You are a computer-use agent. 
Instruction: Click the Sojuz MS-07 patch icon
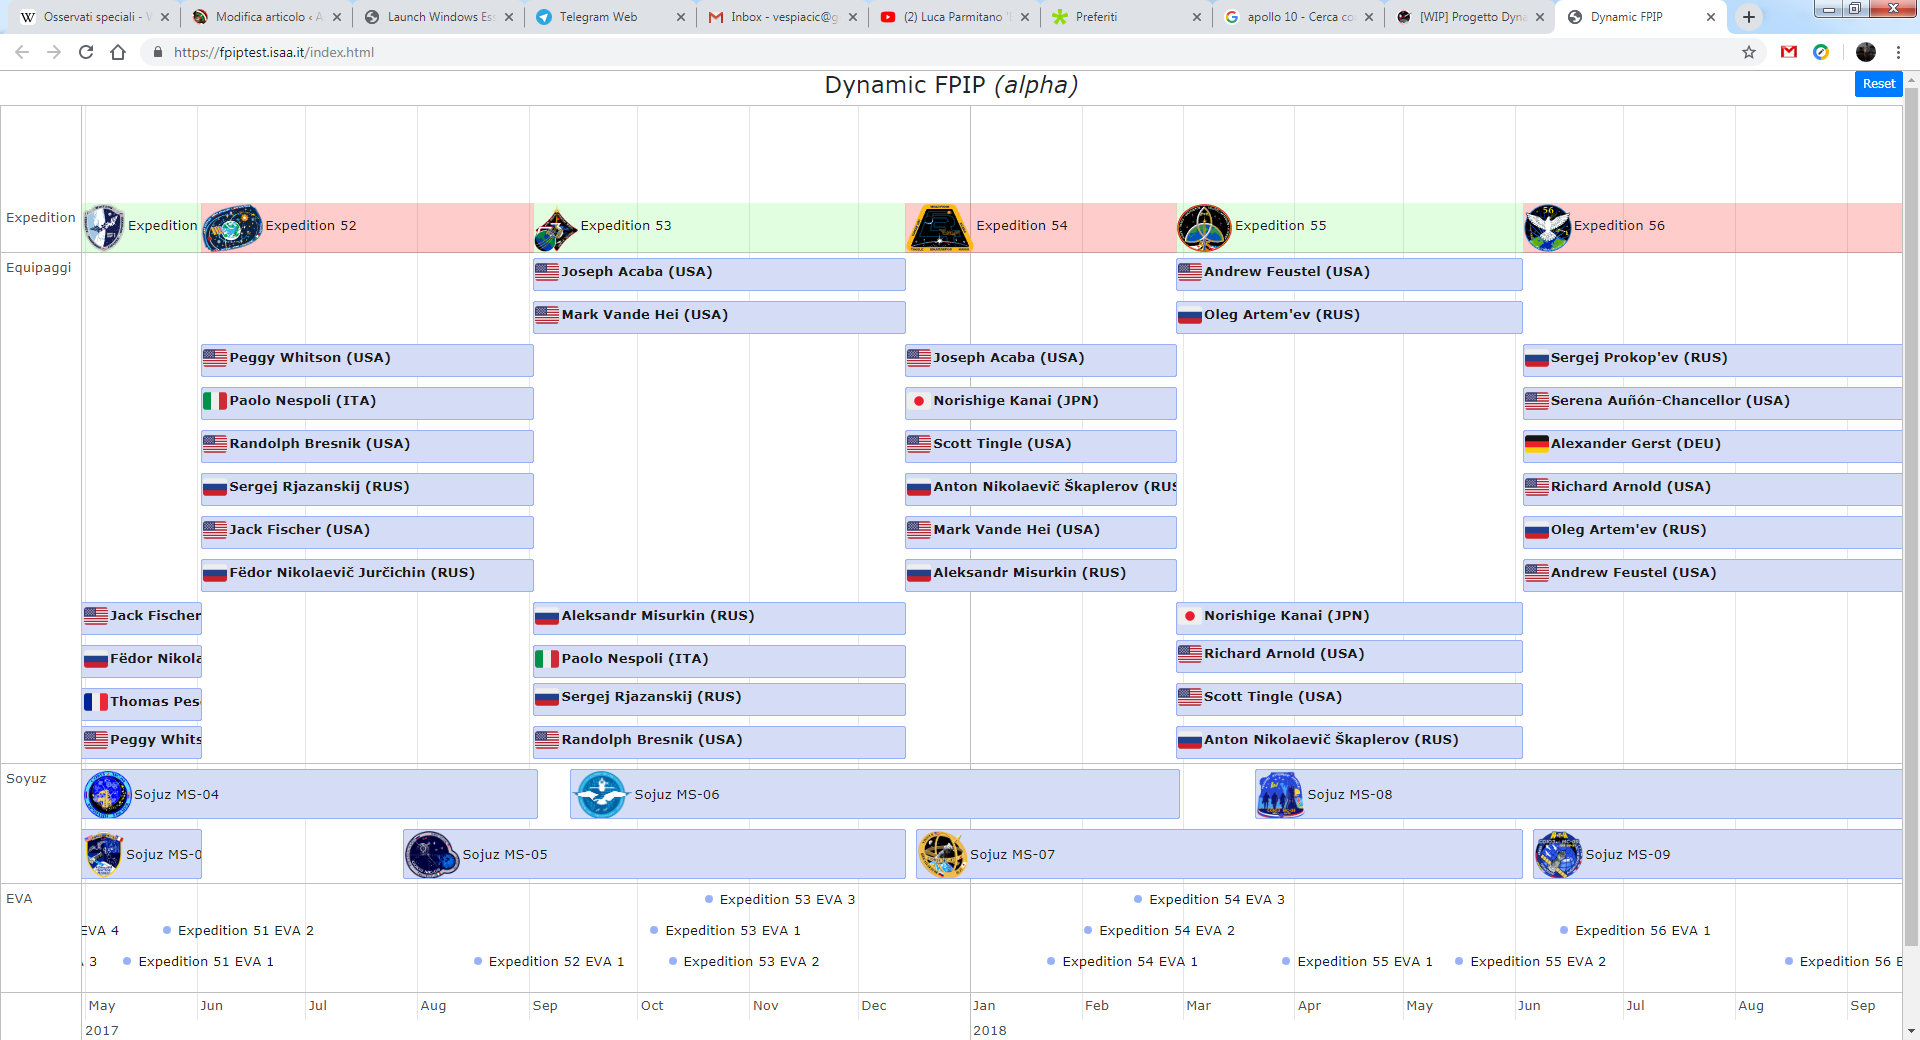pos(942,855)
